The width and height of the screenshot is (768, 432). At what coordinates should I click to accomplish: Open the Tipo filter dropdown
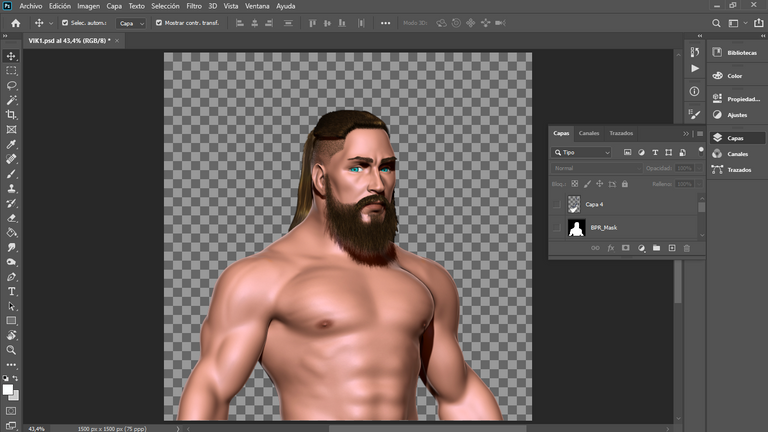[581, 153]
